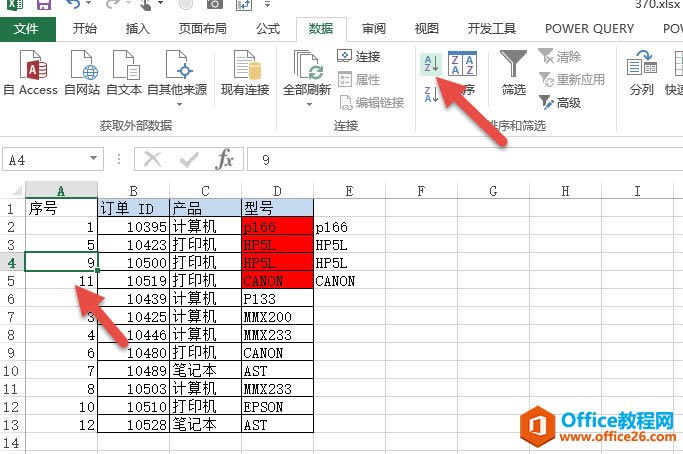
Task: Click the 编辑链接 button
Action: [371, 103]
